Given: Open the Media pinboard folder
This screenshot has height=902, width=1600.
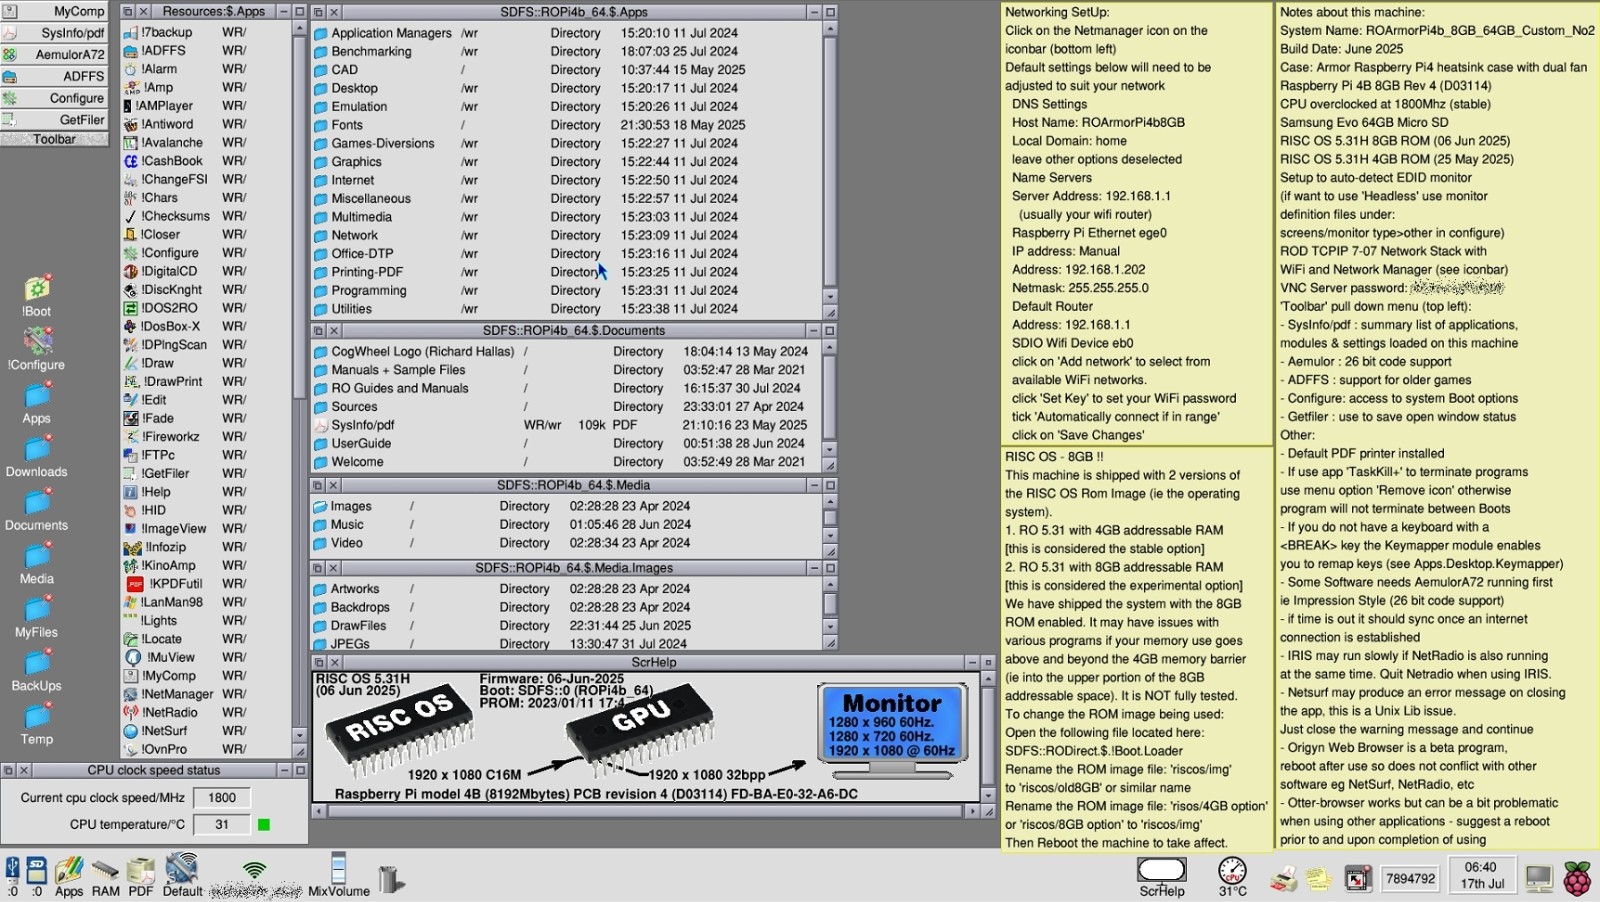Looking at the screenshot, I should (37, 563).
